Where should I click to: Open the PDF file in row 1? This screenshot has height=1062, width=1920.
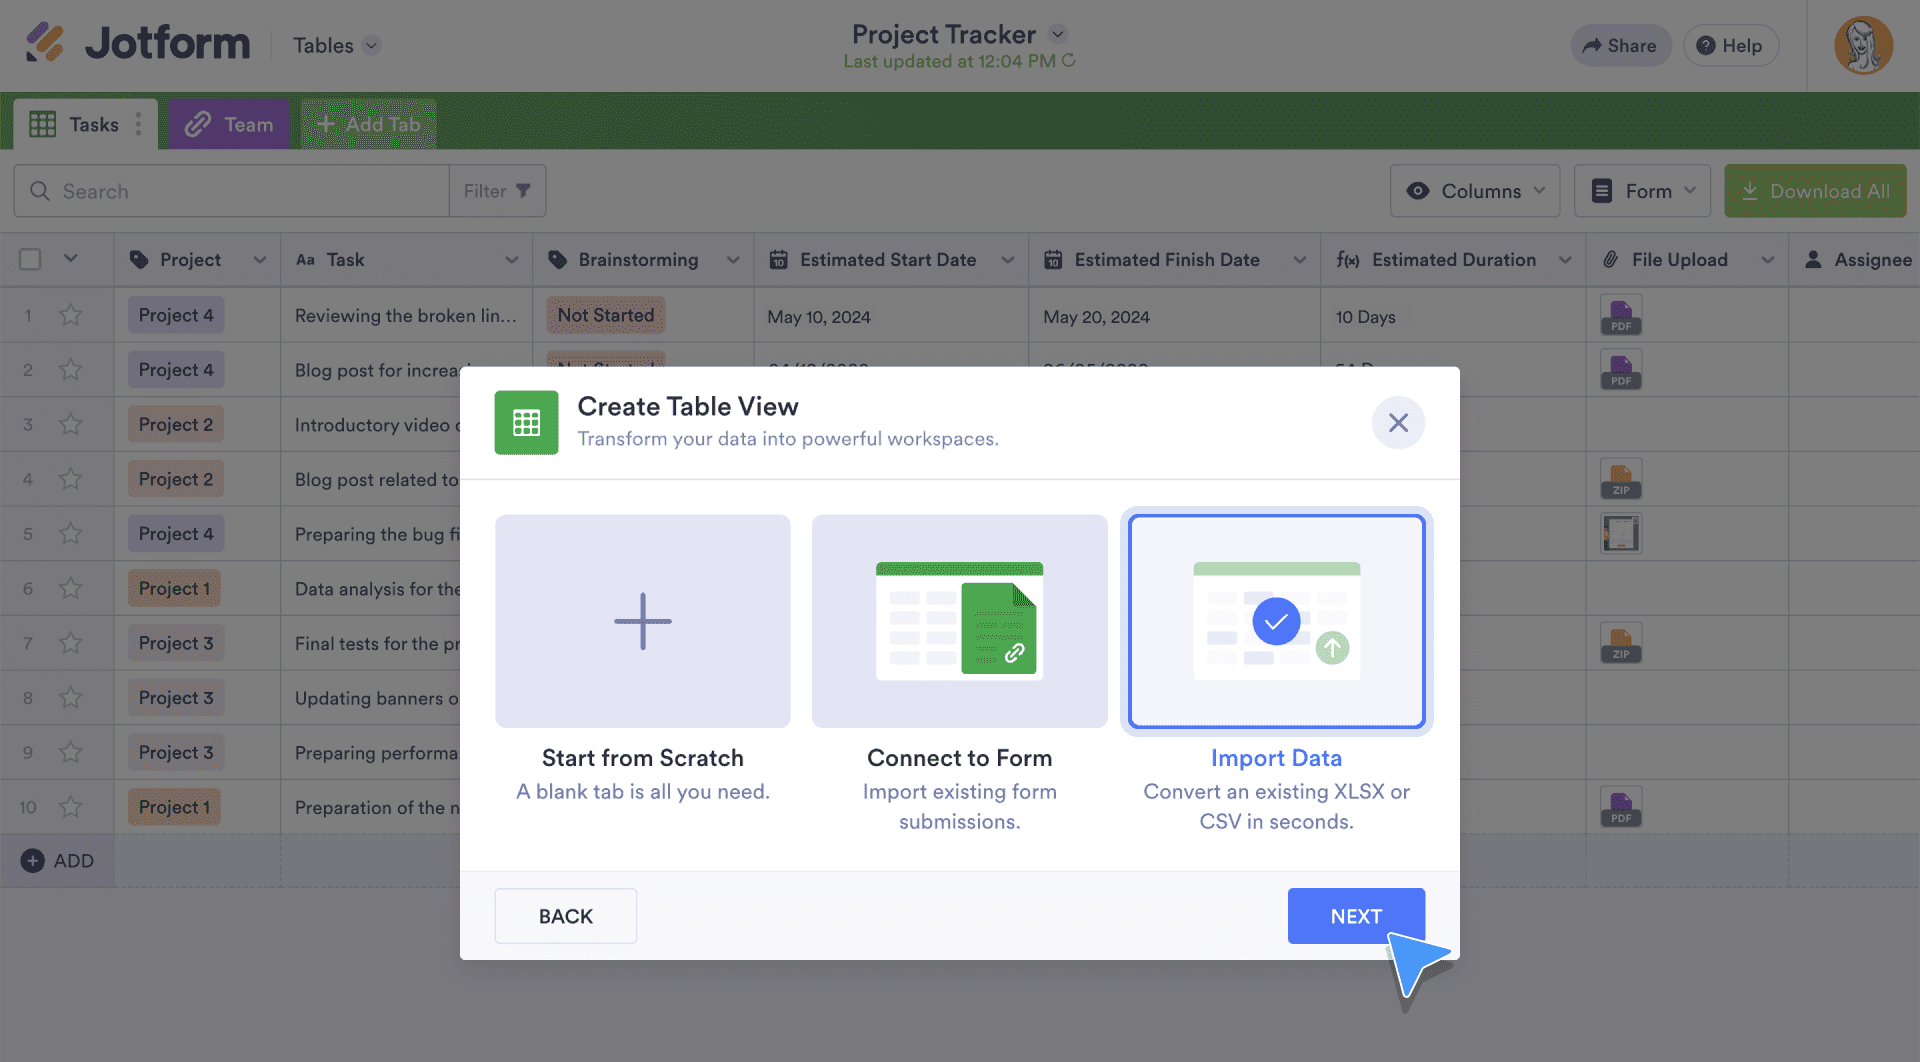tap(1620, 316)
